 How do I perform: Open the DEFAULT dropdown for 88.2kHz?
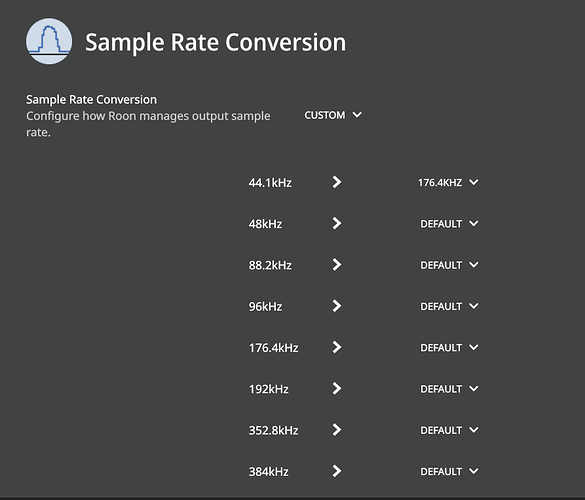tap(449, 265)
